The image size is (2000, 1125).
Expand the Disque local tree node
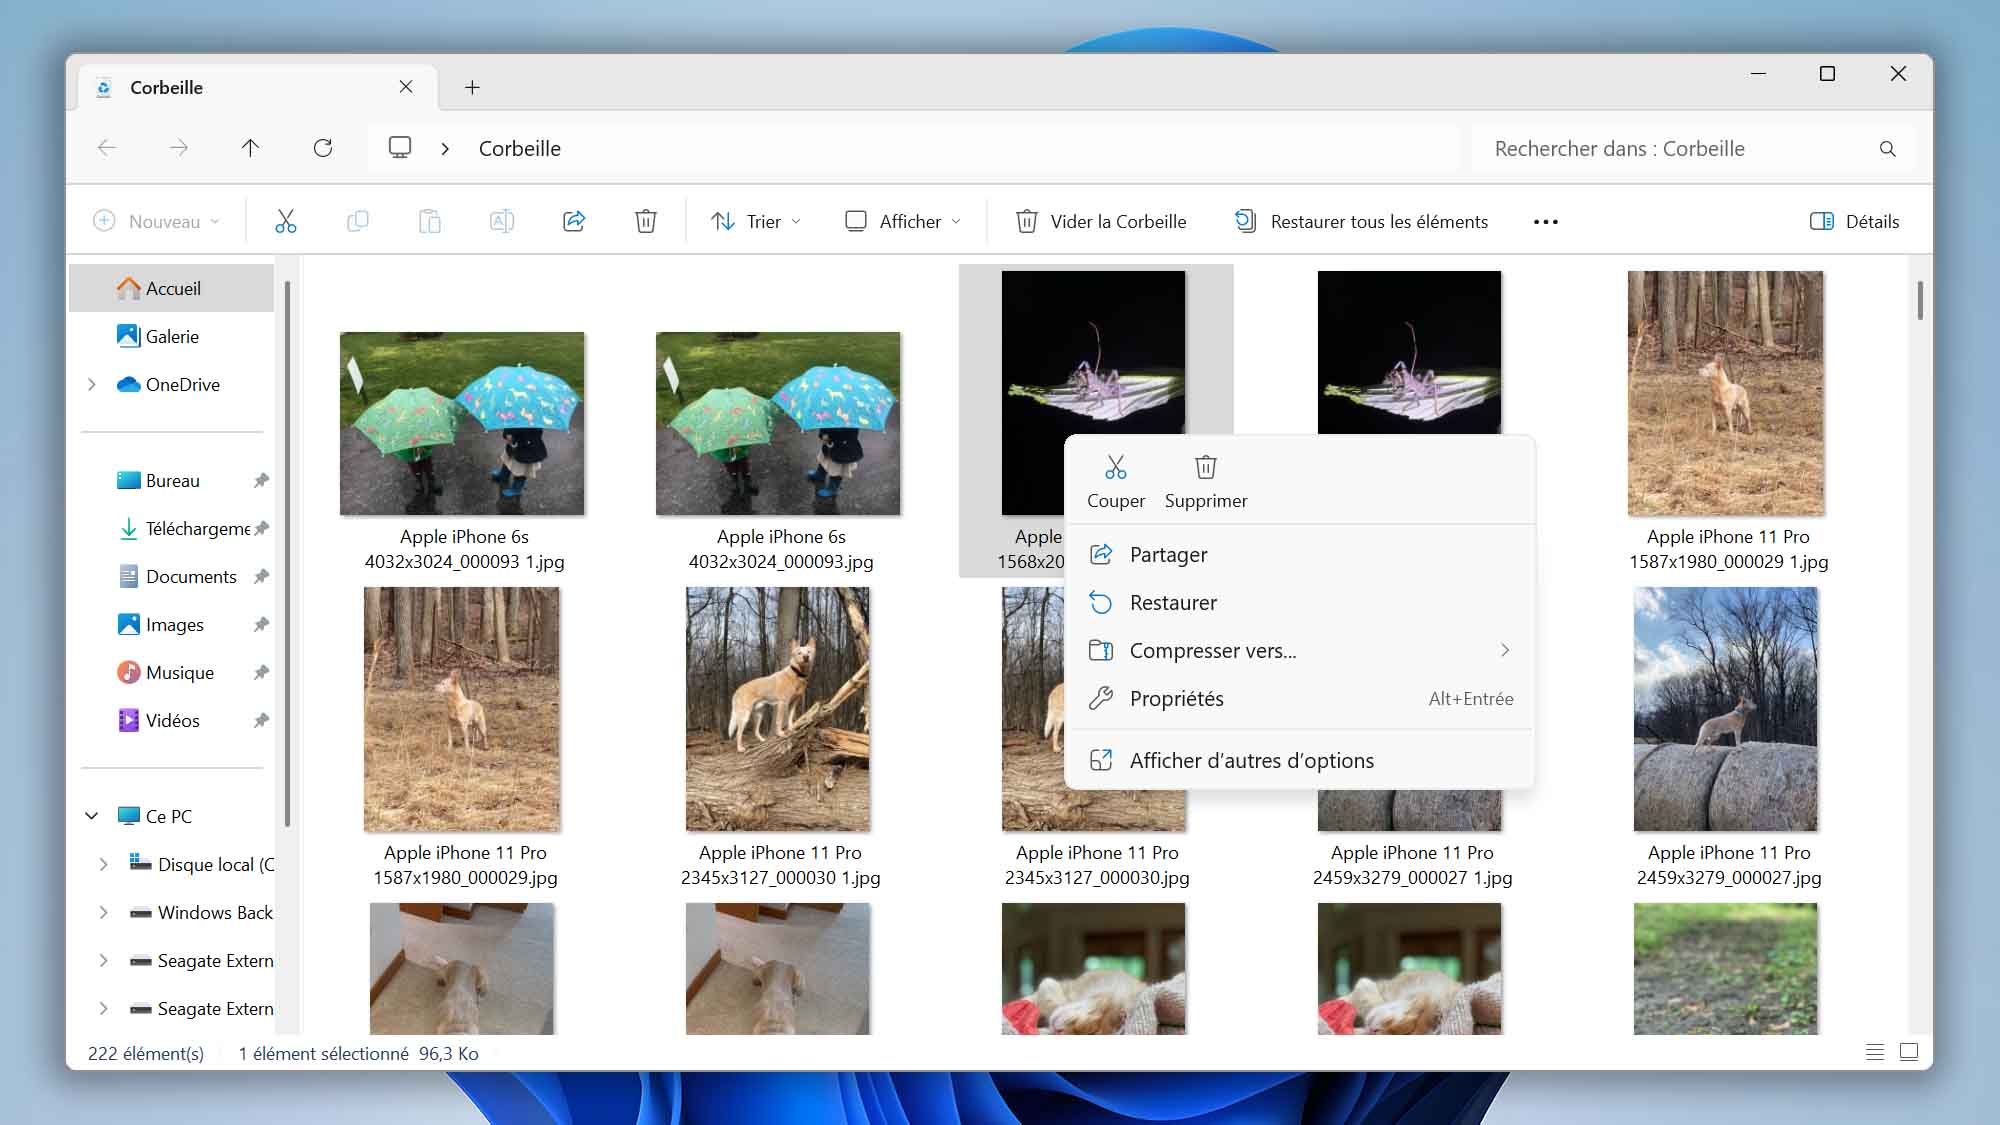tap(104, 864)
